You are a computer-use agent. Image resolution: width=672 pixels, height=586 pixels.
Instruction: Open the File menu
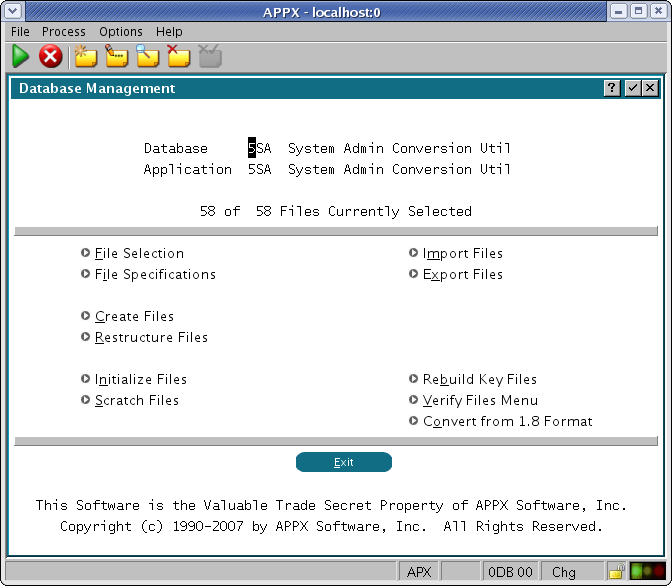pos(20,32)
